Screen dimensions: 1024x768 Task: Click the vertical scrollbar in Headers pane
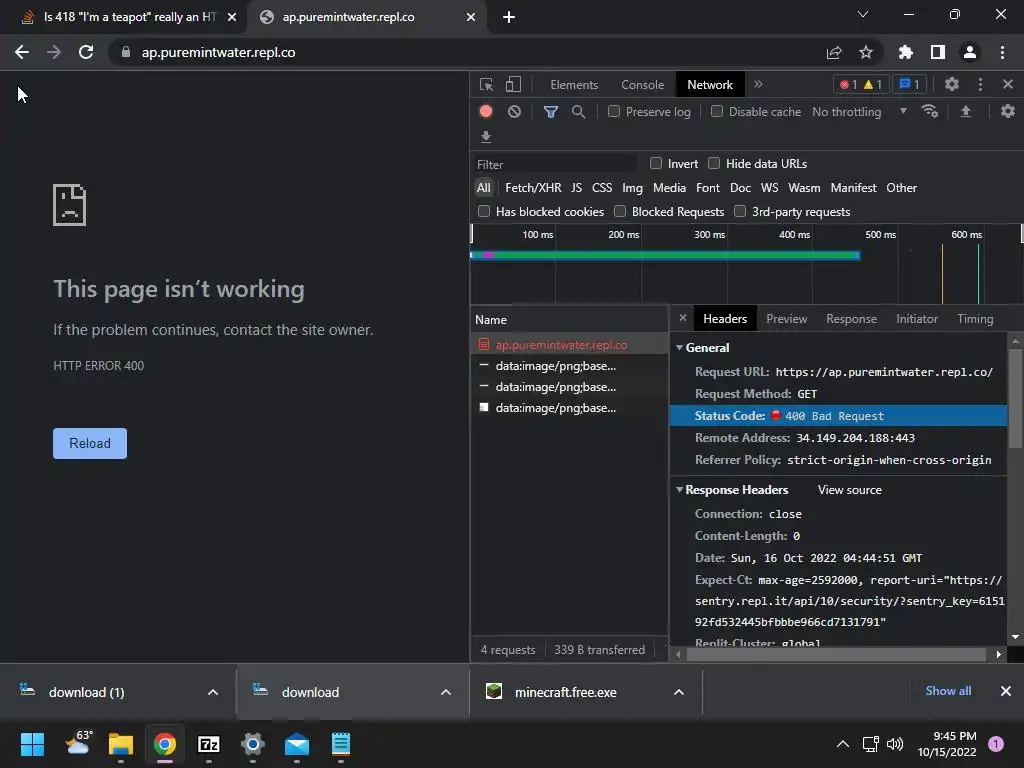(x=1015, y=398)
